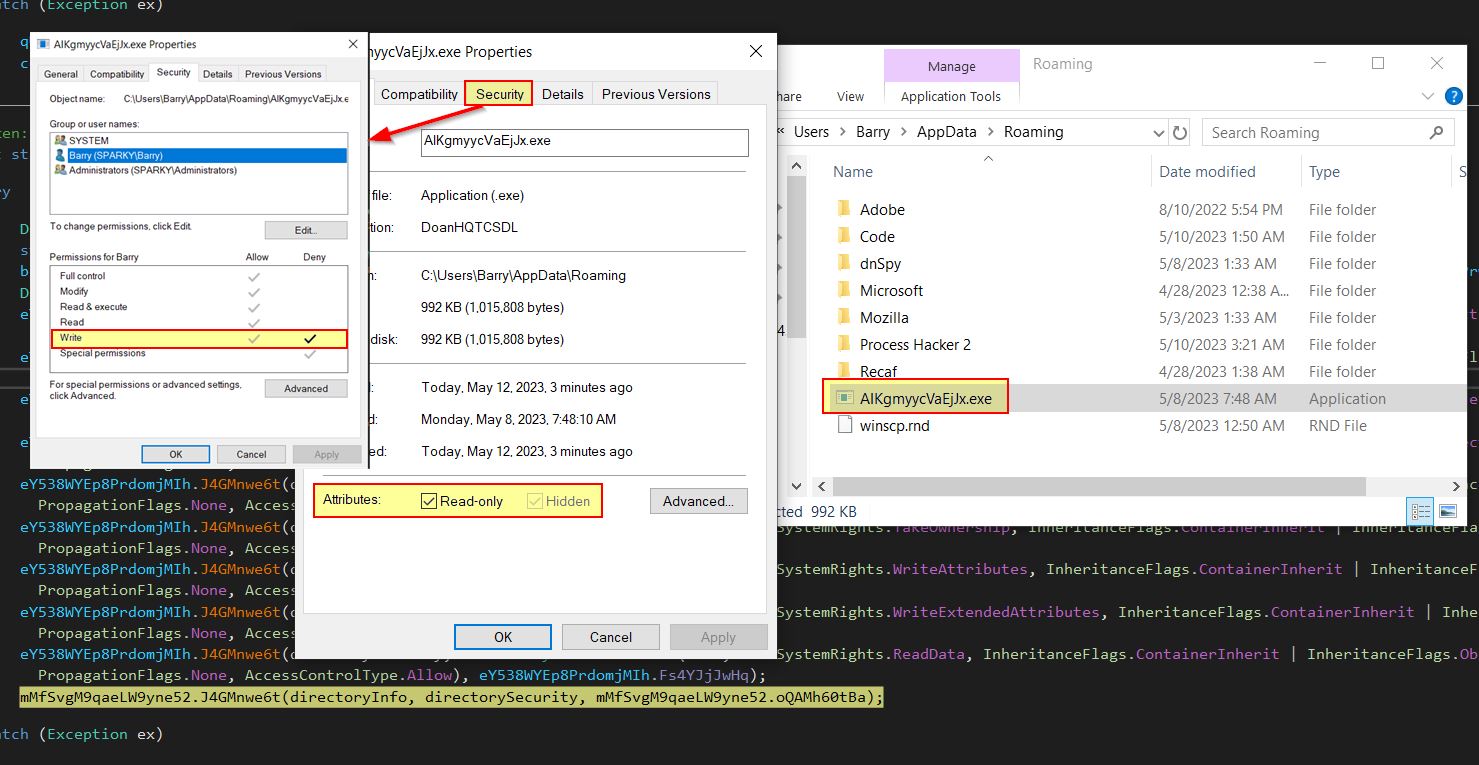Image resolution: width=1479 pixels, height=765 pixels.
Task: Open Previous Versions tab in large Properties window
Action: 656,94
